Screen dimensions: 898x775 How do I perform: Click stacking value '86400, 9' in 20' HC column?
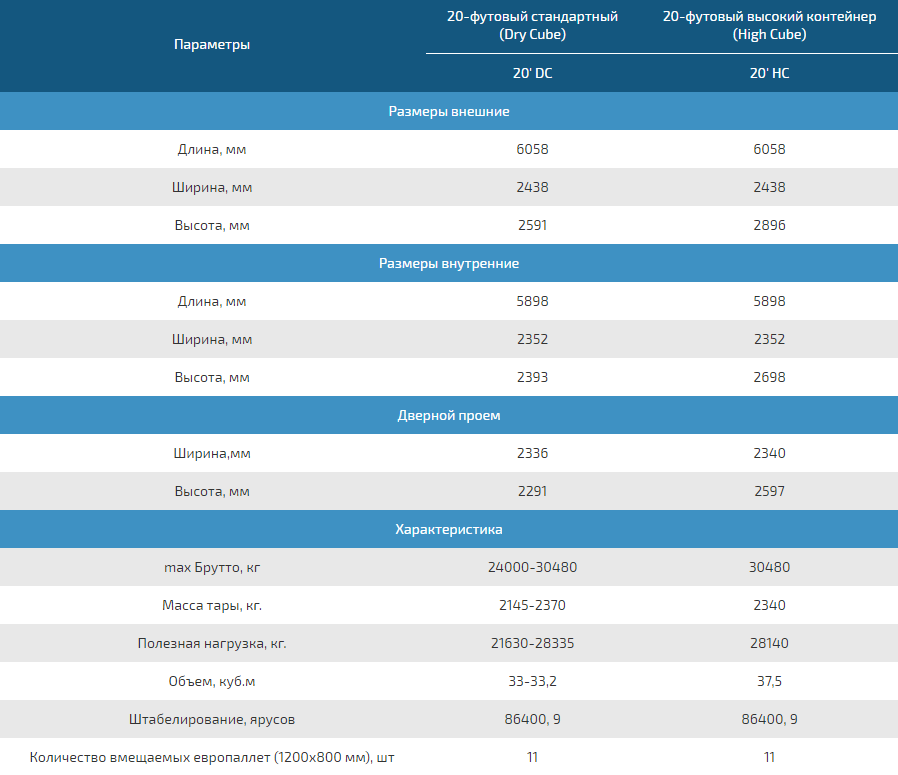click(x=769, y=719)
